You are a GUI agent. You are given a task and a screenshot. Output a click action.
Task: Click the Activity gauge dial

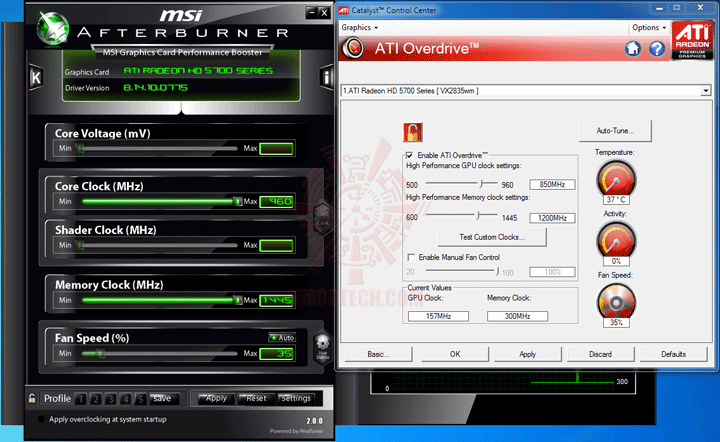(x=616, y=240)
